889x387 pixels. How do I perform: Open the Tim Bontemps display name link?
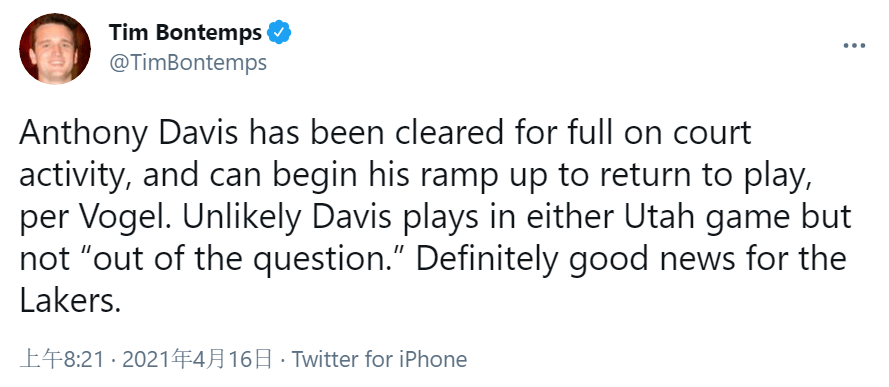[x=185, y=33]
